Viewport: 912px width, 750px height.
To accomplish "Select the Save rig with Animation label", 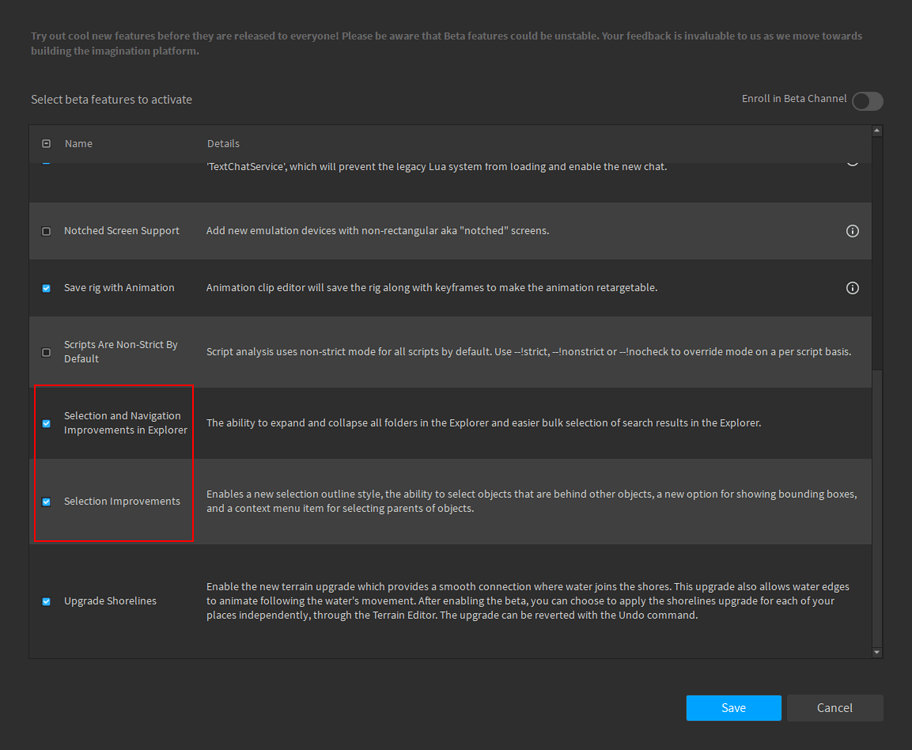I will click(x=119, y=287).
